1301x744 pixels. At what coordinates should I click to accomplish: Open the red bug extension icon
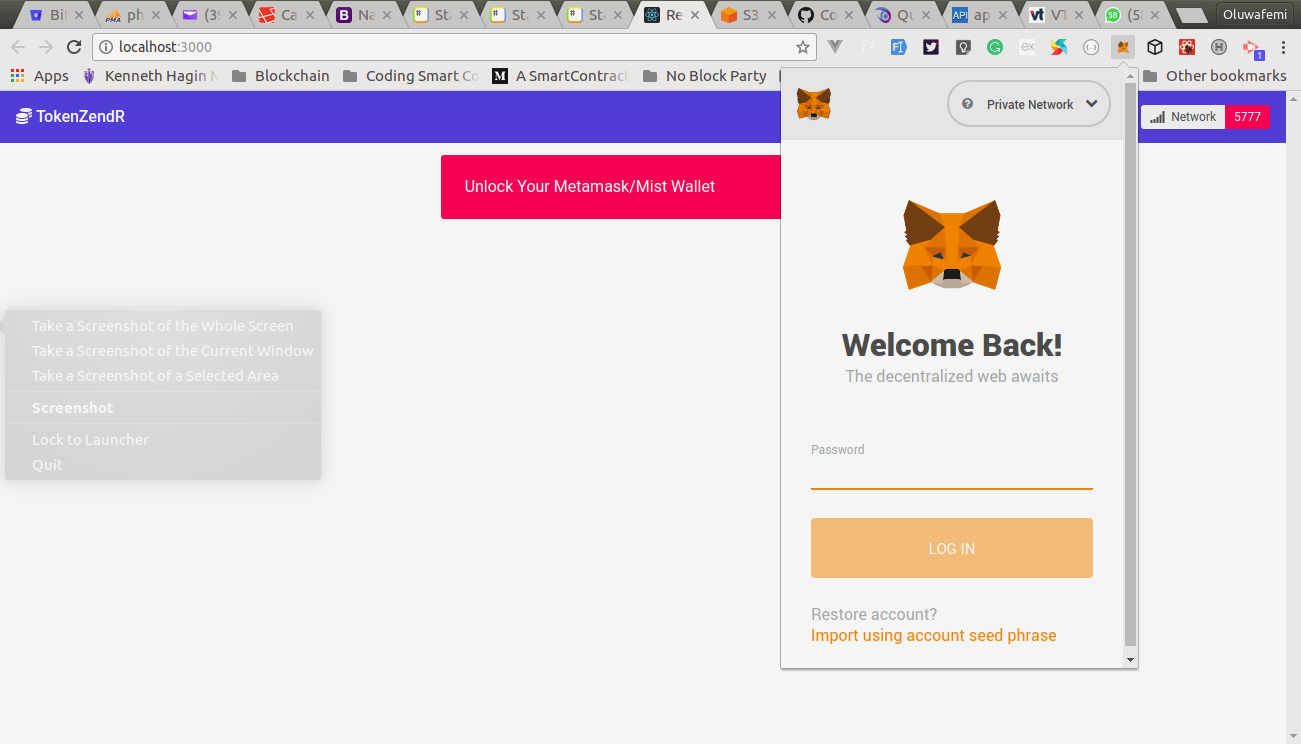pos(1187,47)
